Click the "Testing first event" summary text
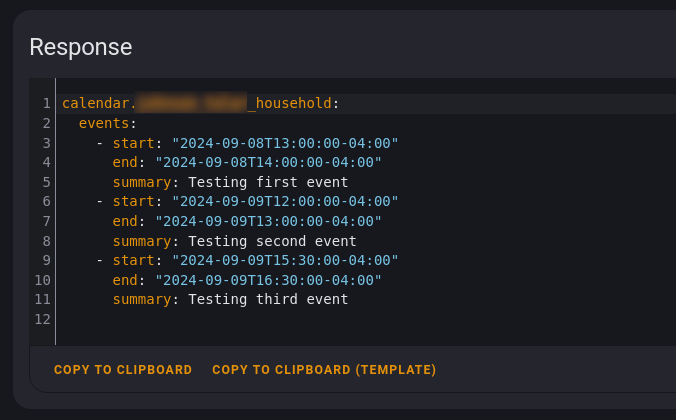This screenshot has width=676, height=420. (x=268, y=182)
